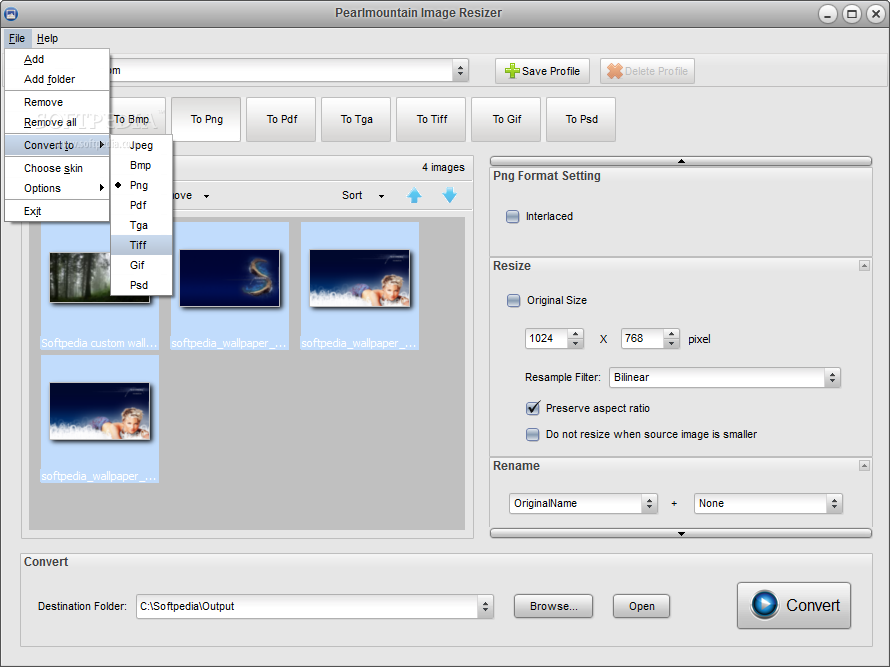Open the Destination Folder dropdown
The width and height of the screenshot is (890, 667).
pyautogui.click(x=485, y=606)
